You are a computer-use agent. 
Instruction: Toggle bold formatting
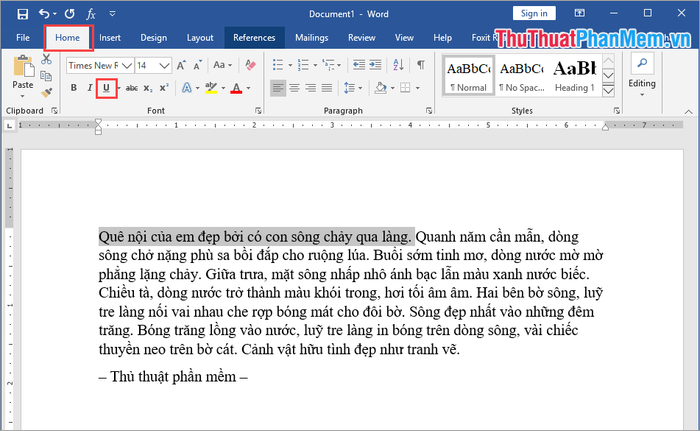click(74, 88)
